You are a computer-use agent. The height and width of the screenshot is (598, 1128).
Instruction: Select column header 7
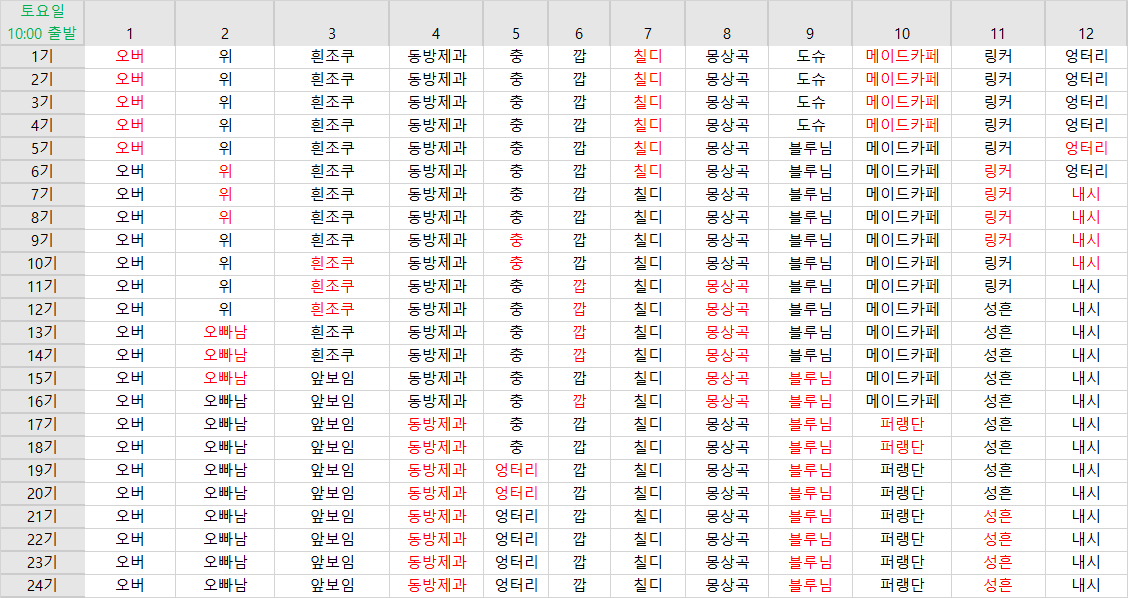[x=648, y=33]
